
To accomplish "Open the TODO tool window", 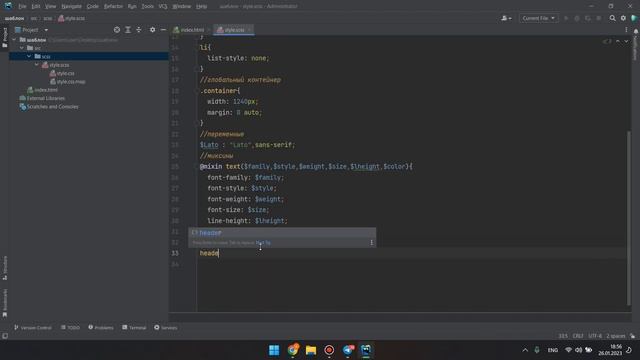I will click(70, 327).
